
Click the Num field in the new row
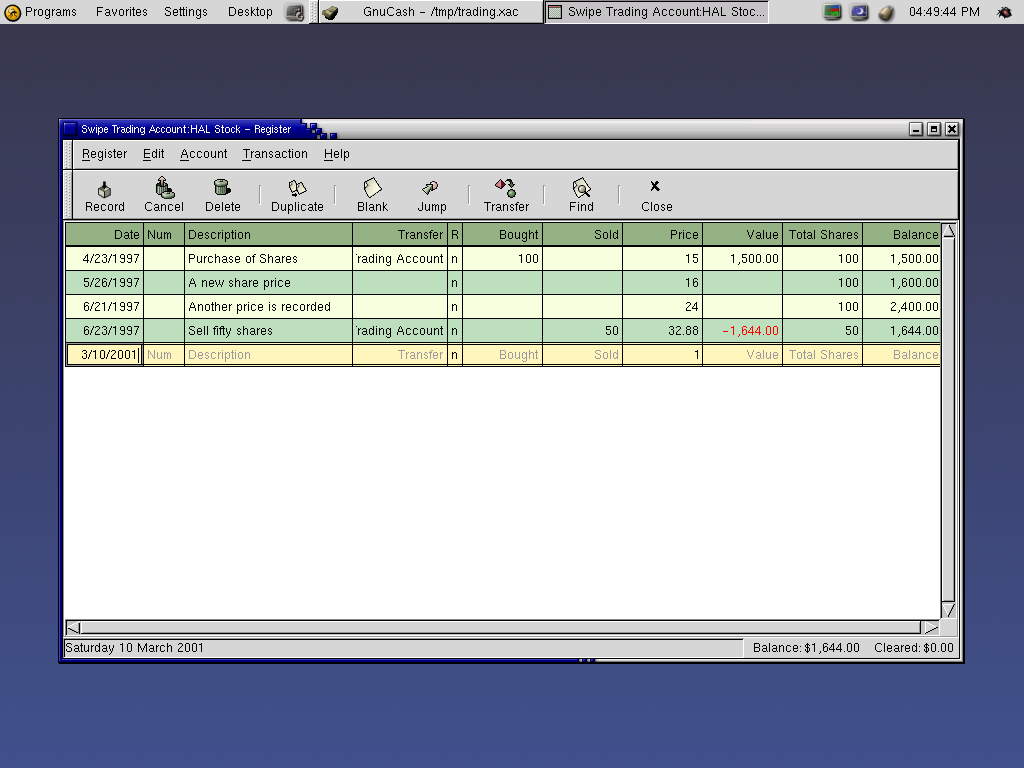(x=164, y=355)
